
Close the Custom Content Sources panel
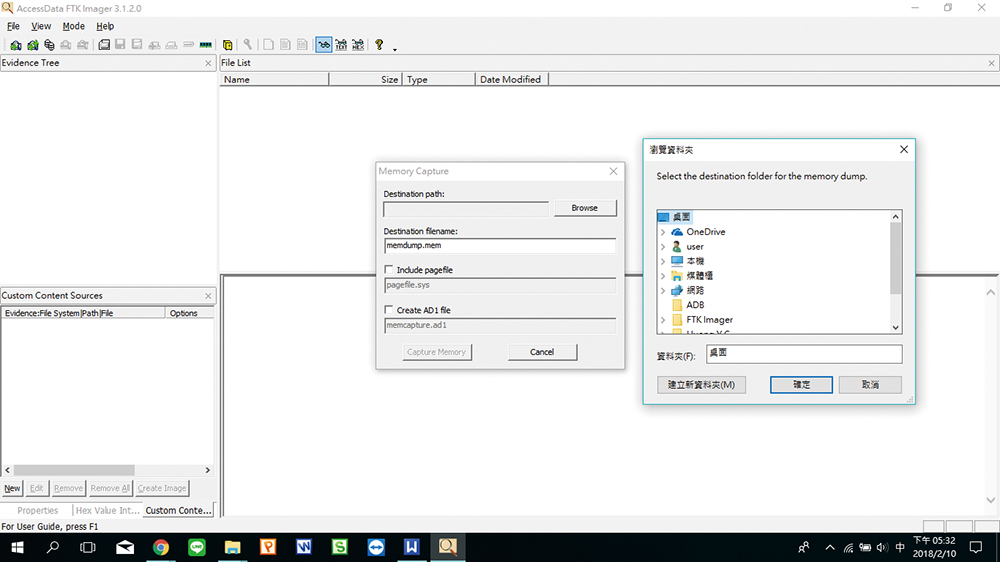click(x=208, y=296)
